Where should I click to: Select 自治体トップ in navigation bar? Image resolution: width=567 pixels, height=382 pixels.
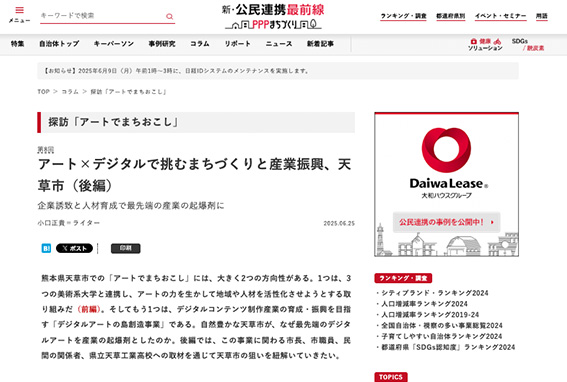point(59,44)
